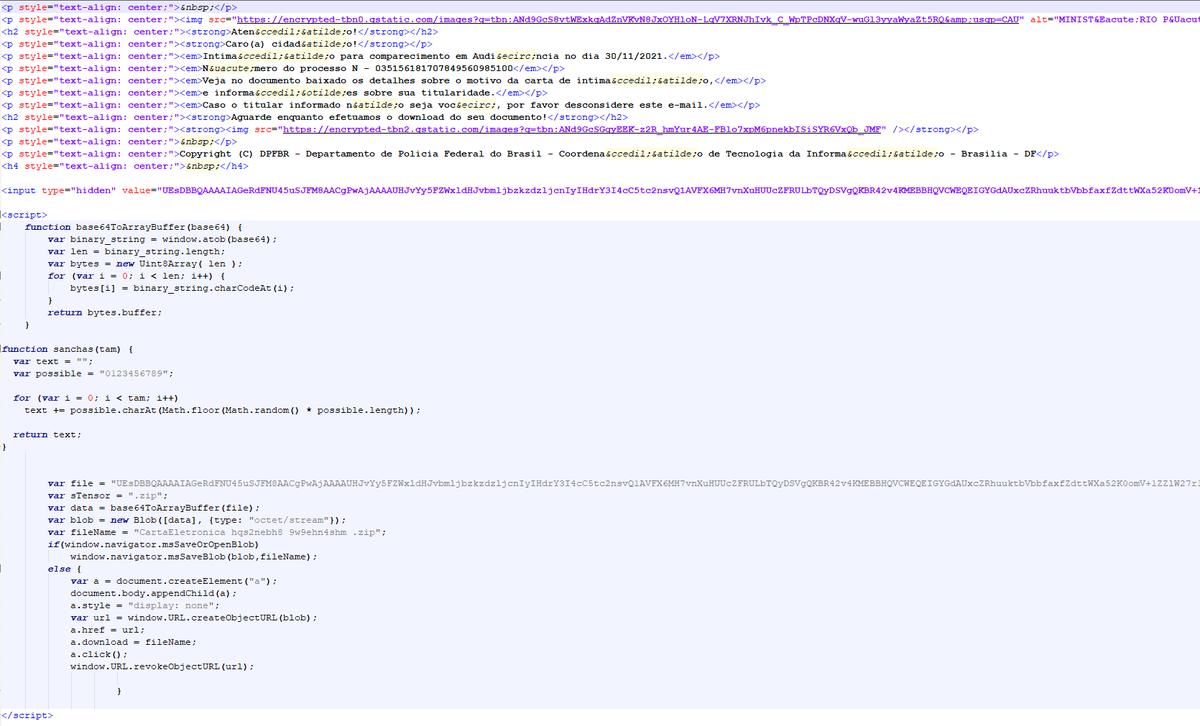
Task: Click the 'a.download = fileName;' line
Action: [x=133, y=642]
